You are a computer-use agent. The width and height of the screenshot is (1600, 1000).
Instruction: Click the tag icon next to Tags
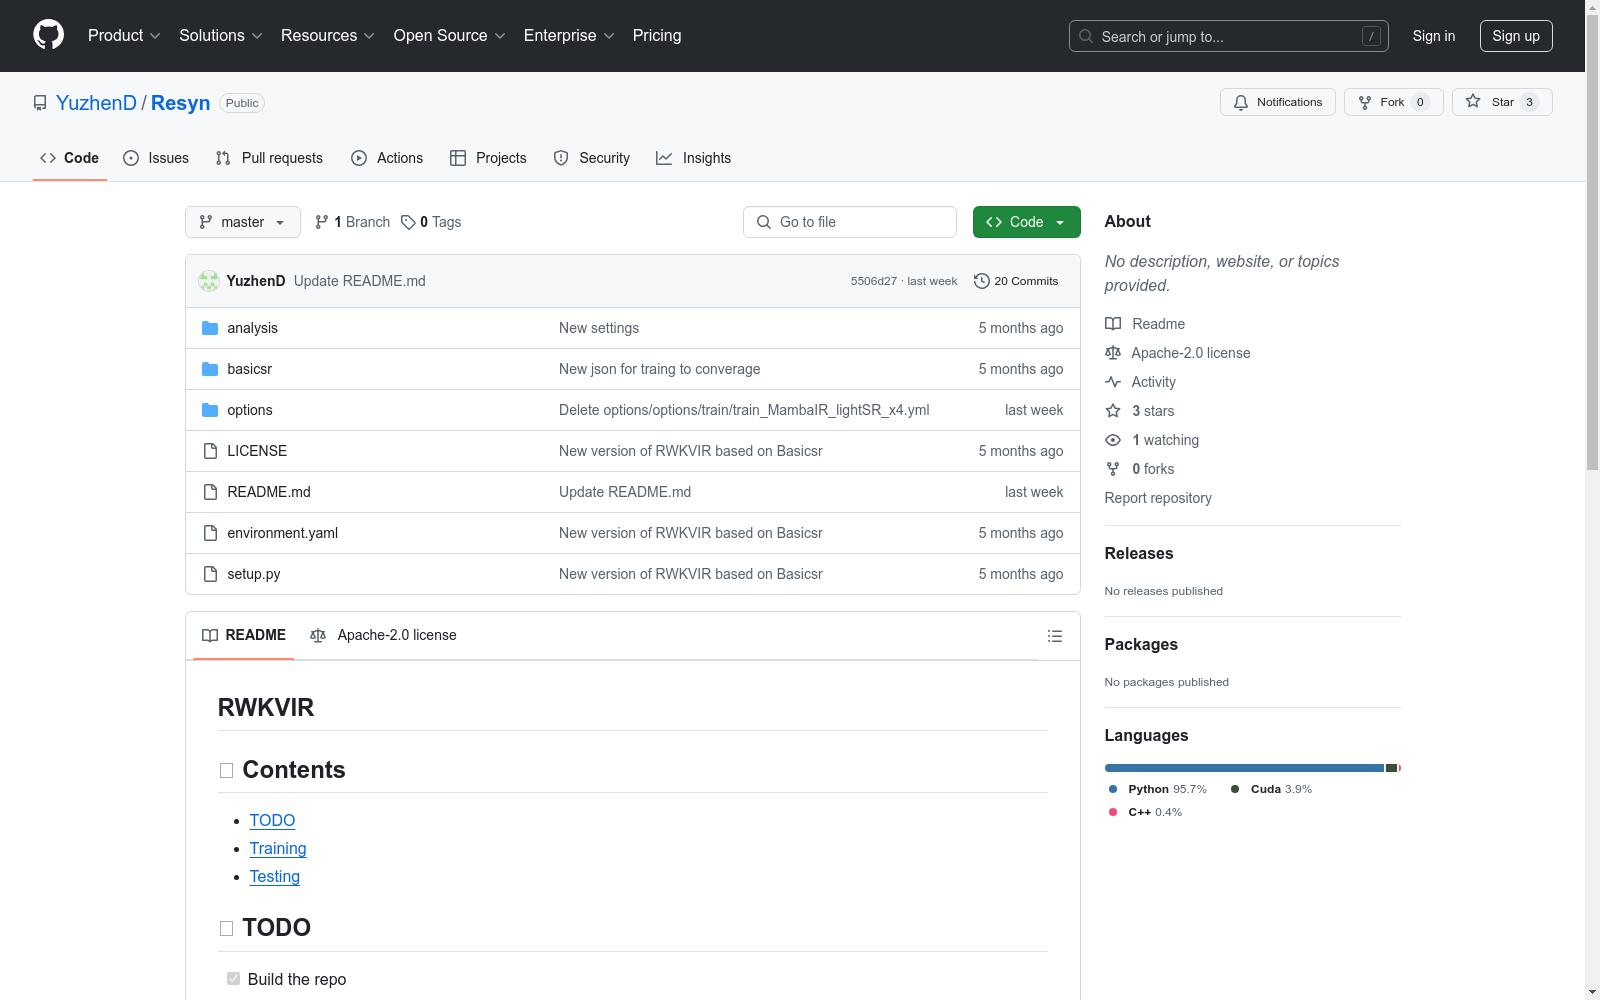click(x=408, y=222)
